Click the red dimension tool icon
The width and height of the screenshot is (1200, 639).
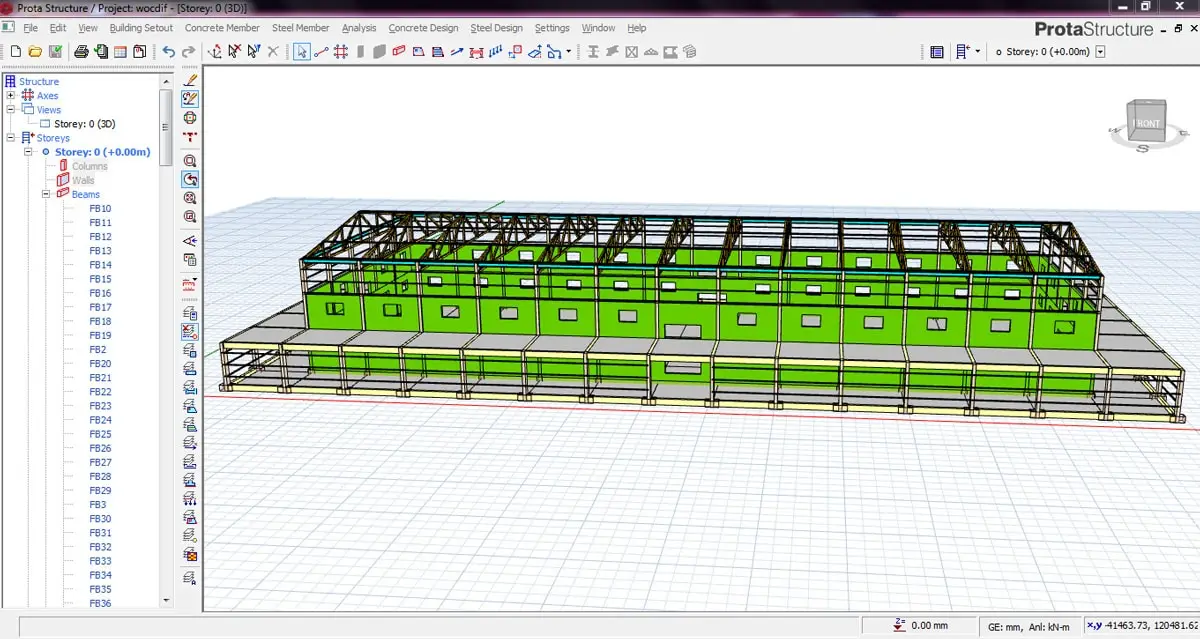pyautogui.click(x=190, y=136)
